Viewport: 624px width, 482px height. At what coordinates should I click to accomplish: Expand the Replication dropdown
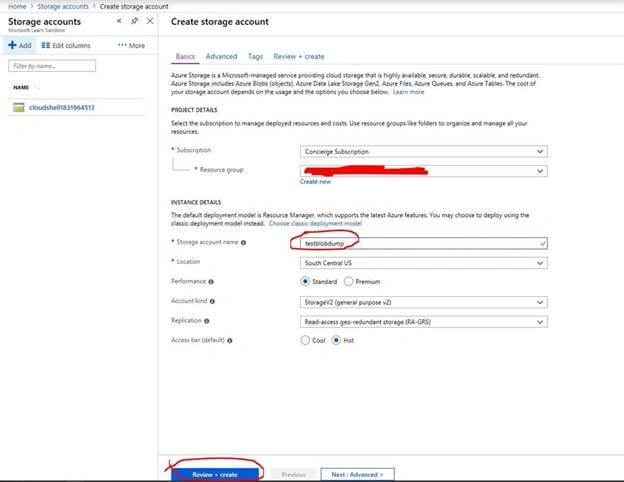pos(423,322)
